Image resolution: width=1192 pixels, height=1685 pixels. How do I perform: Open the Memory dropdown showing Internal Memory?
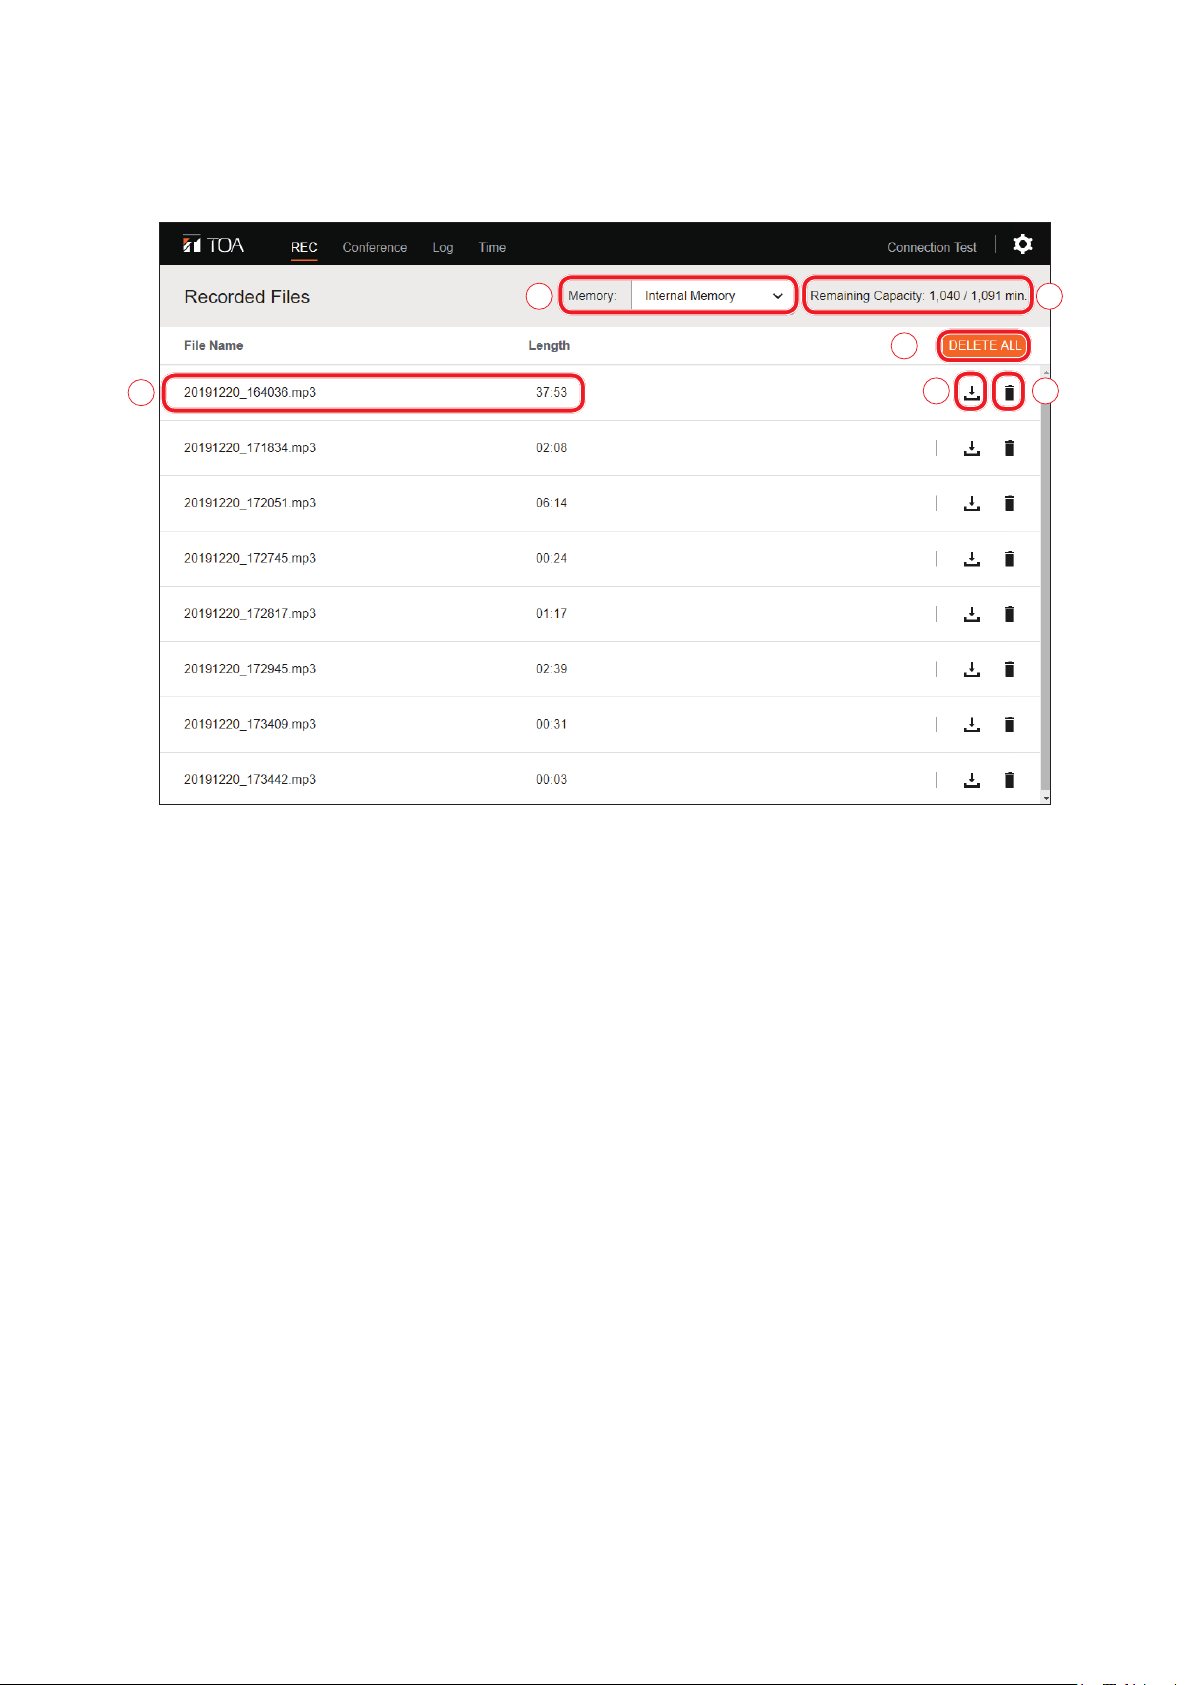[713, 296]
